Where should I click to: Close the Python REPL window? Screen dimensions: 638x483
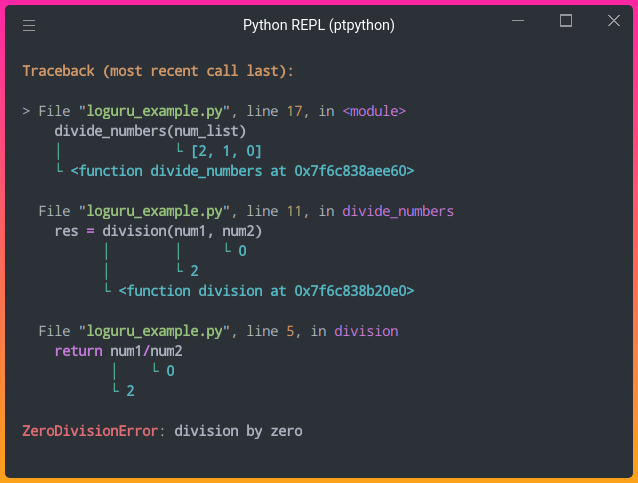613,22
